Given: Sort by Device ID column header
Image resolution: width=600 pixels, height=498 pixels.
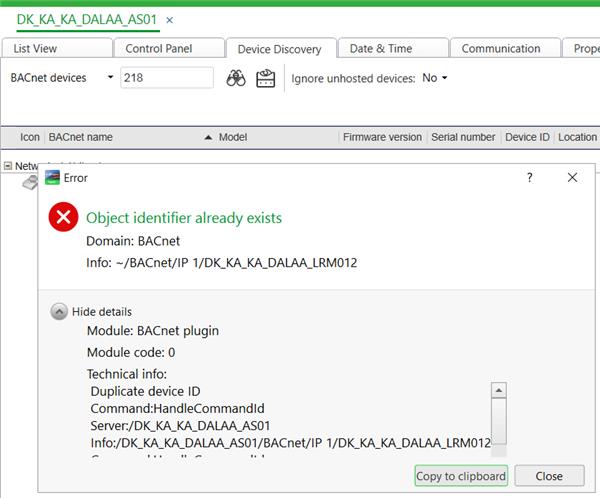Looking at the screenshot, I should click(527, 137).
